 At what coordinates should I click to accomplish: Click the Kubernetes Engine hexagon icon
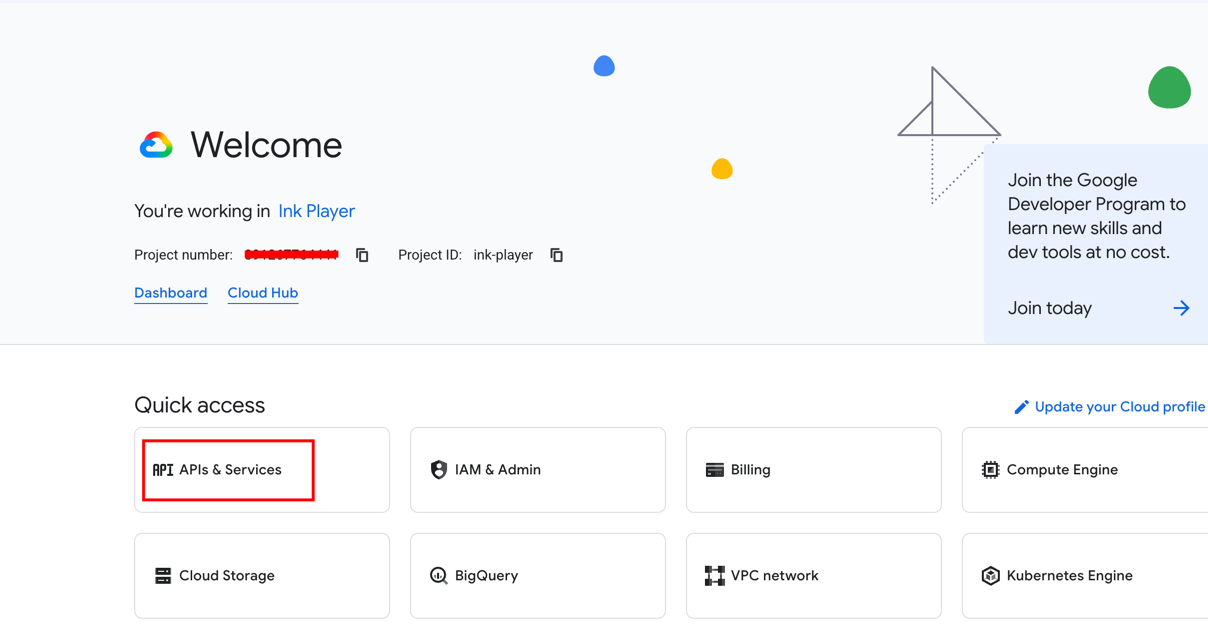click(990, 576)
